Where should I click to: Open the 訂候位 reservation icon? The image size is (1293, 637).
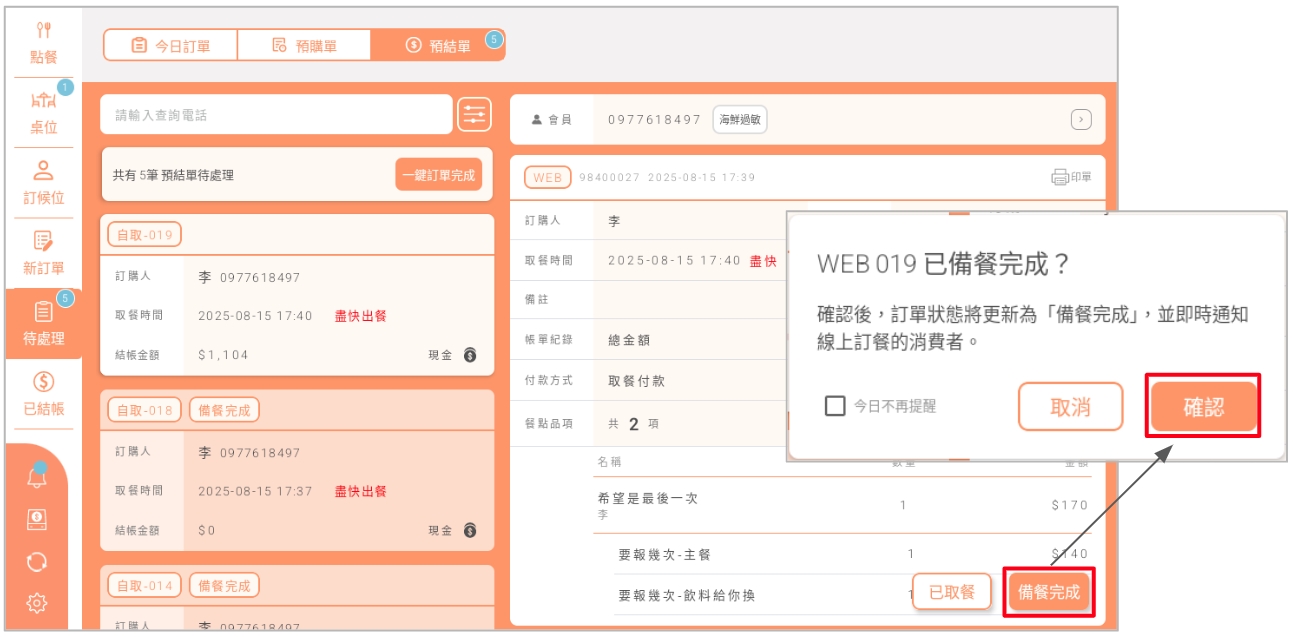43,182
